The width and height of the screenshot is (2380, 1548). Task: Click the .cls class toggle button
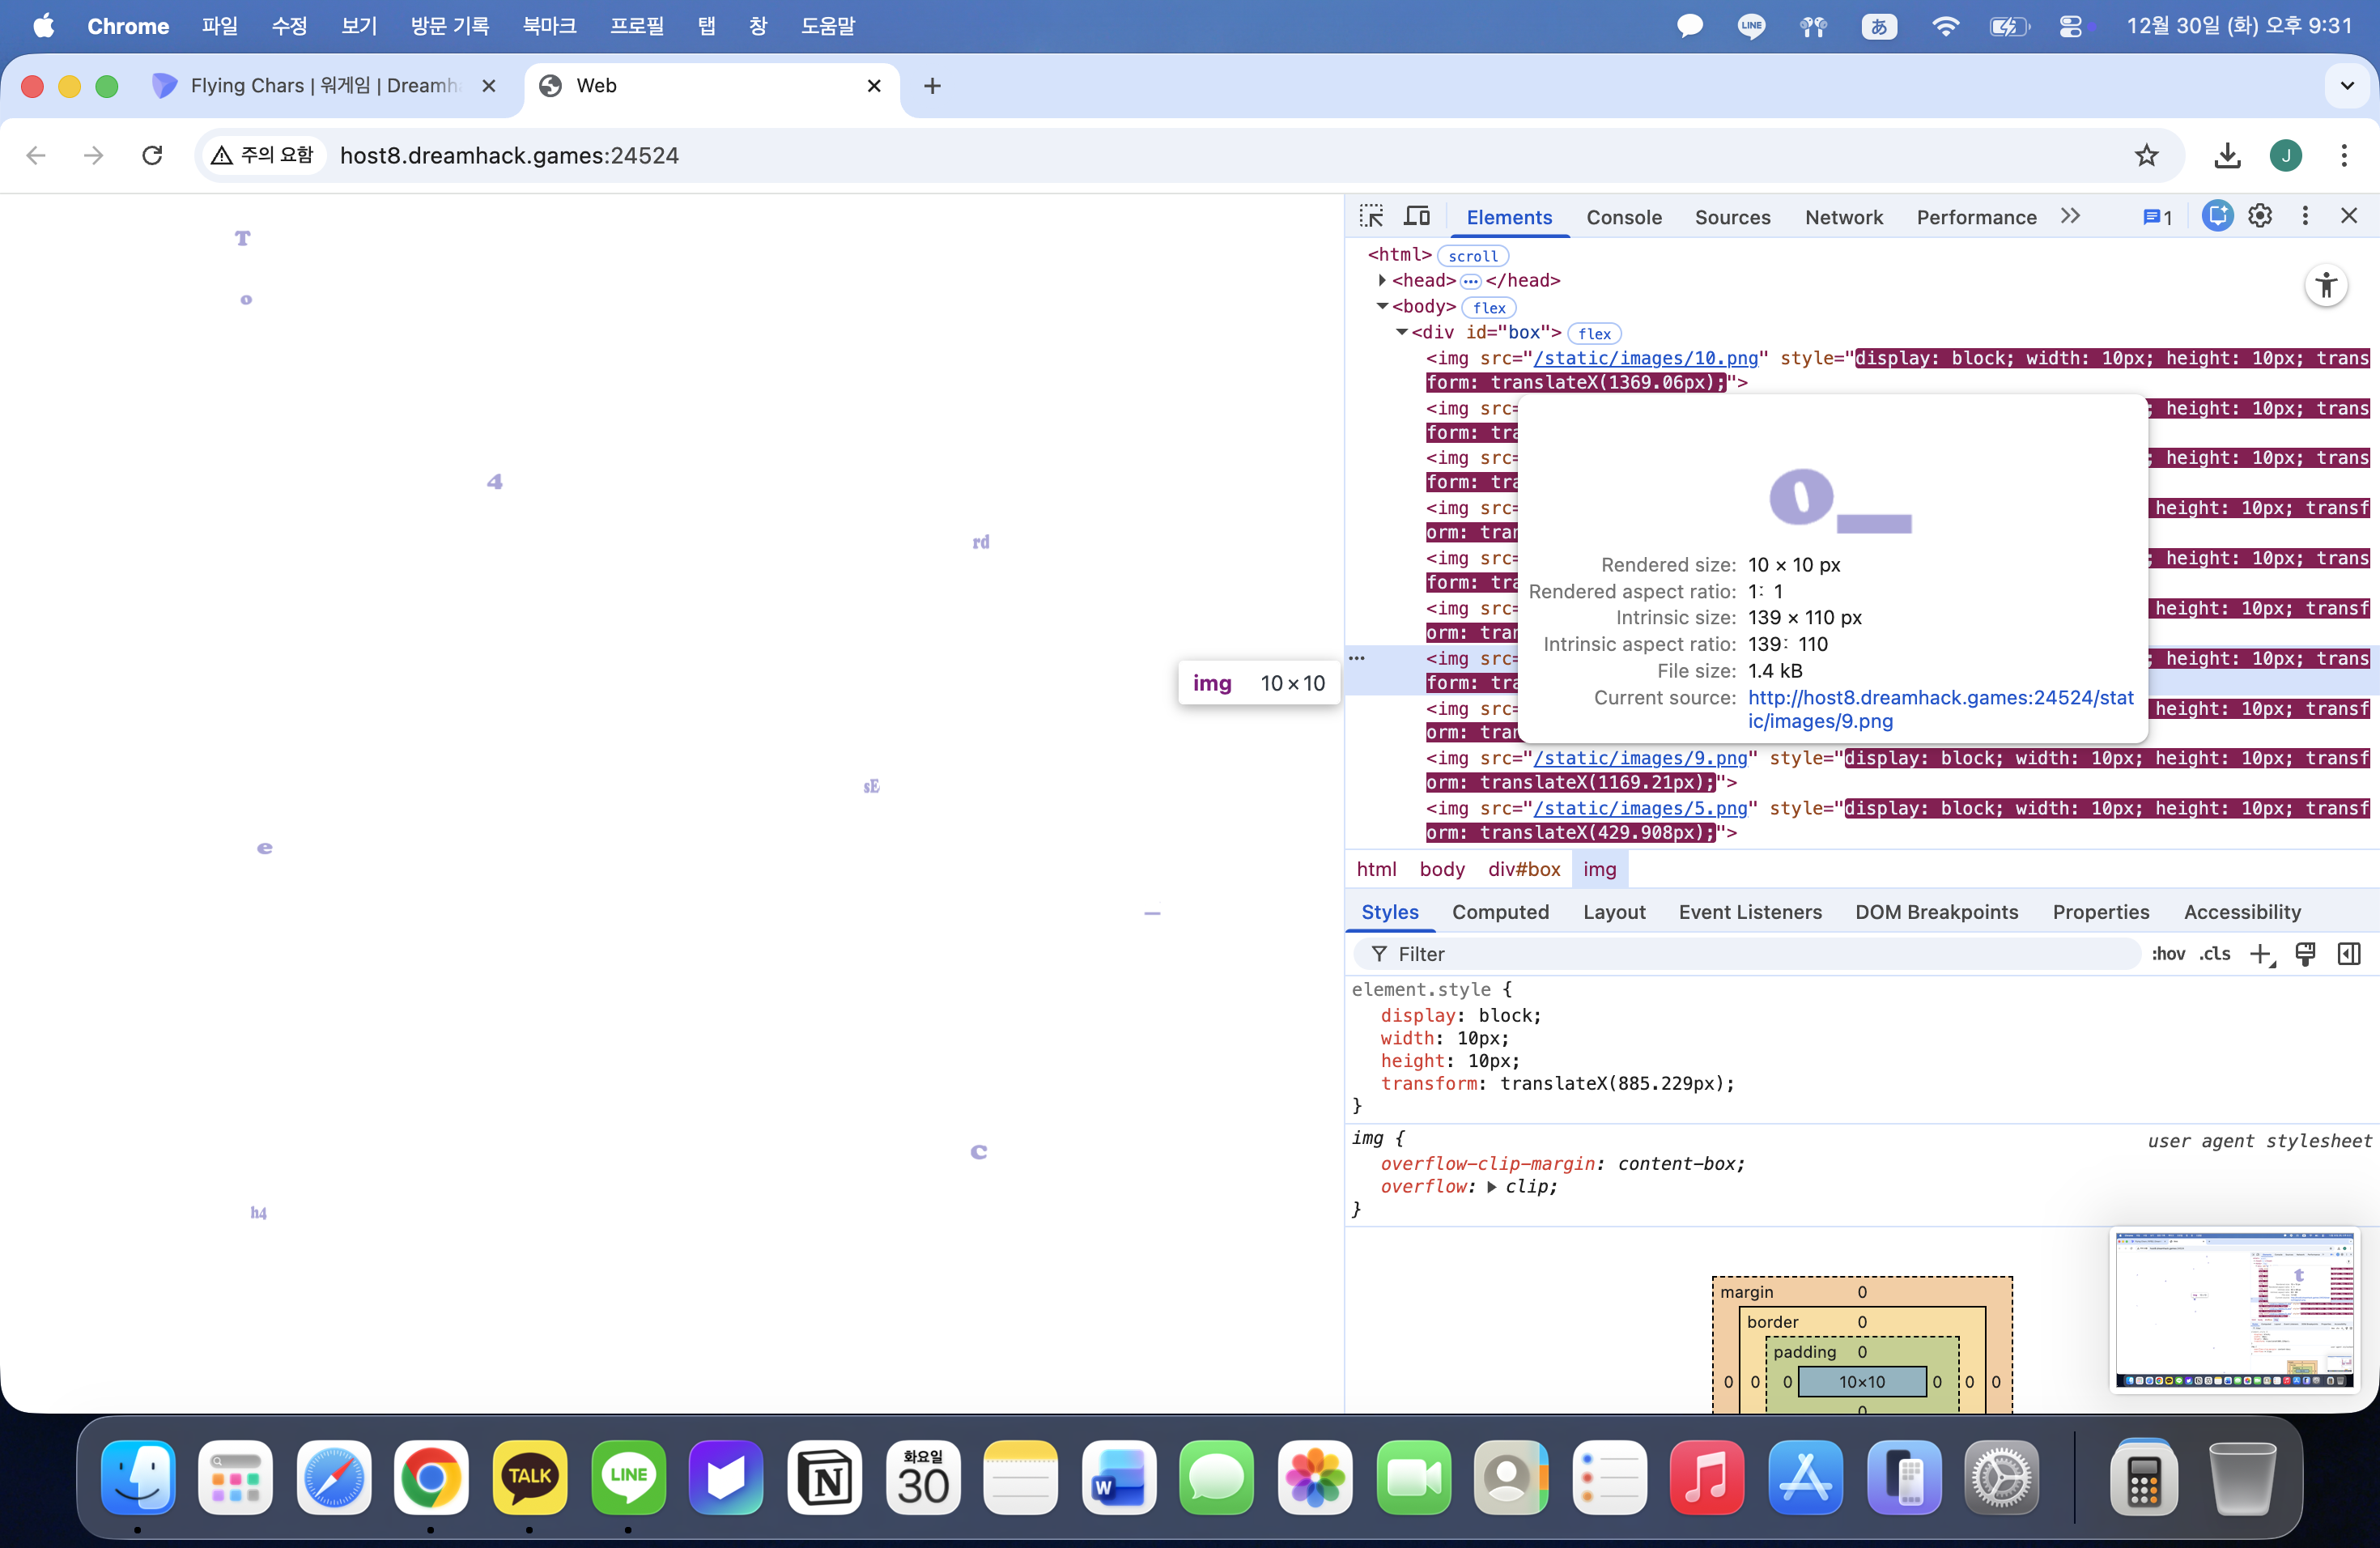tap(2214, 954)
